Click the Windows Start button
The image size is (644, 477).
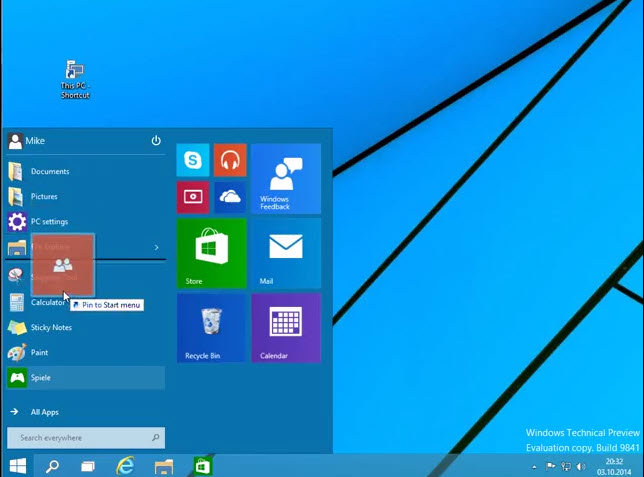[17, 466]
